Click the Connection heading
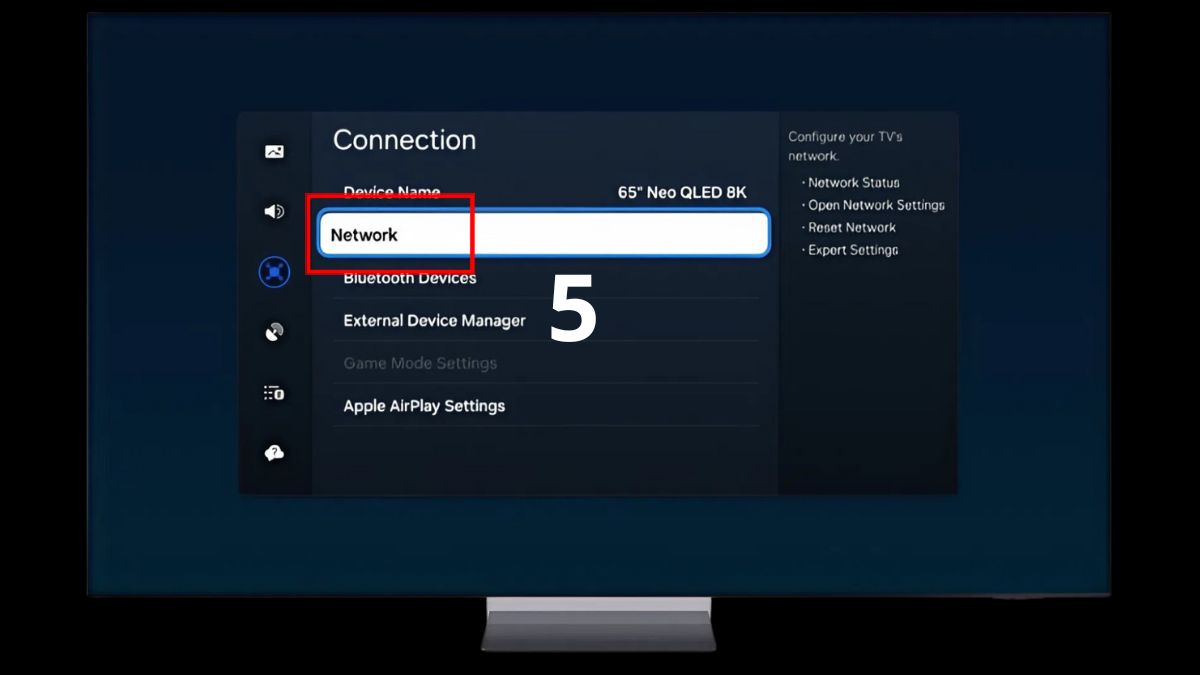The height and width of the screenshot is (675, 1200). [404, 140]
